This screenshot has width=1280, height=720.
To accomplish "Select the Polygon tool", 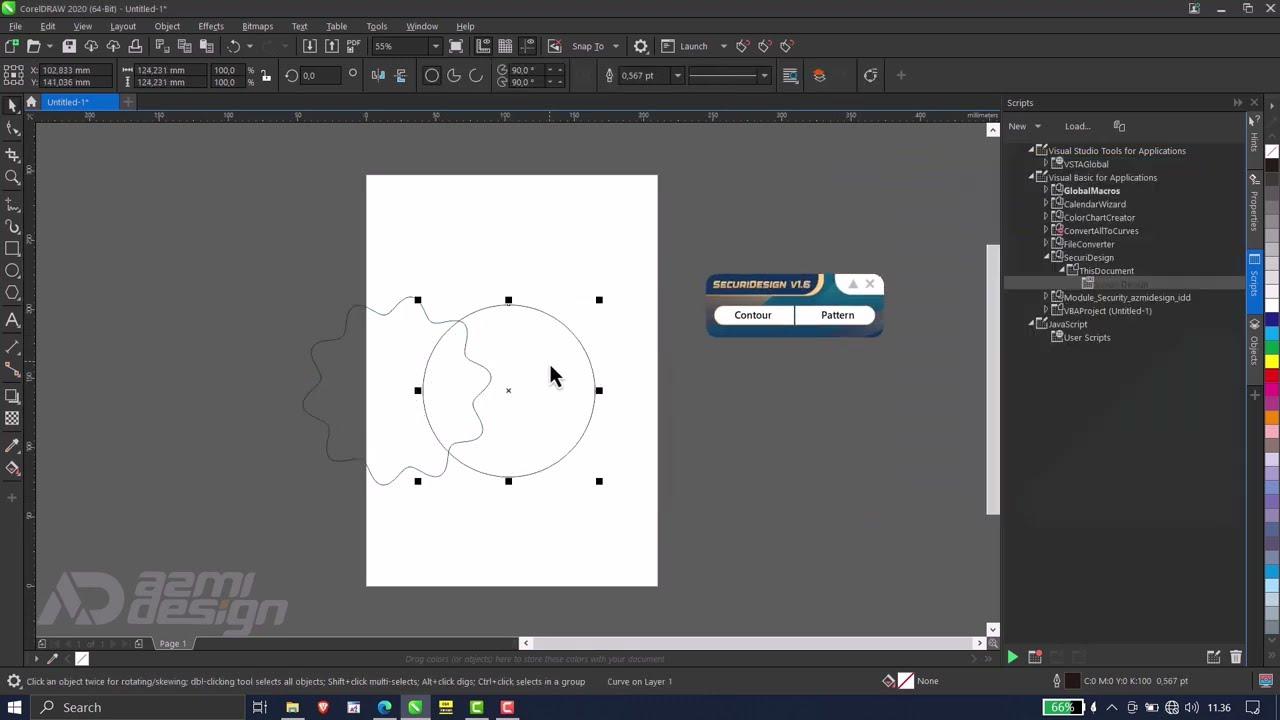I will coord(12,294).
